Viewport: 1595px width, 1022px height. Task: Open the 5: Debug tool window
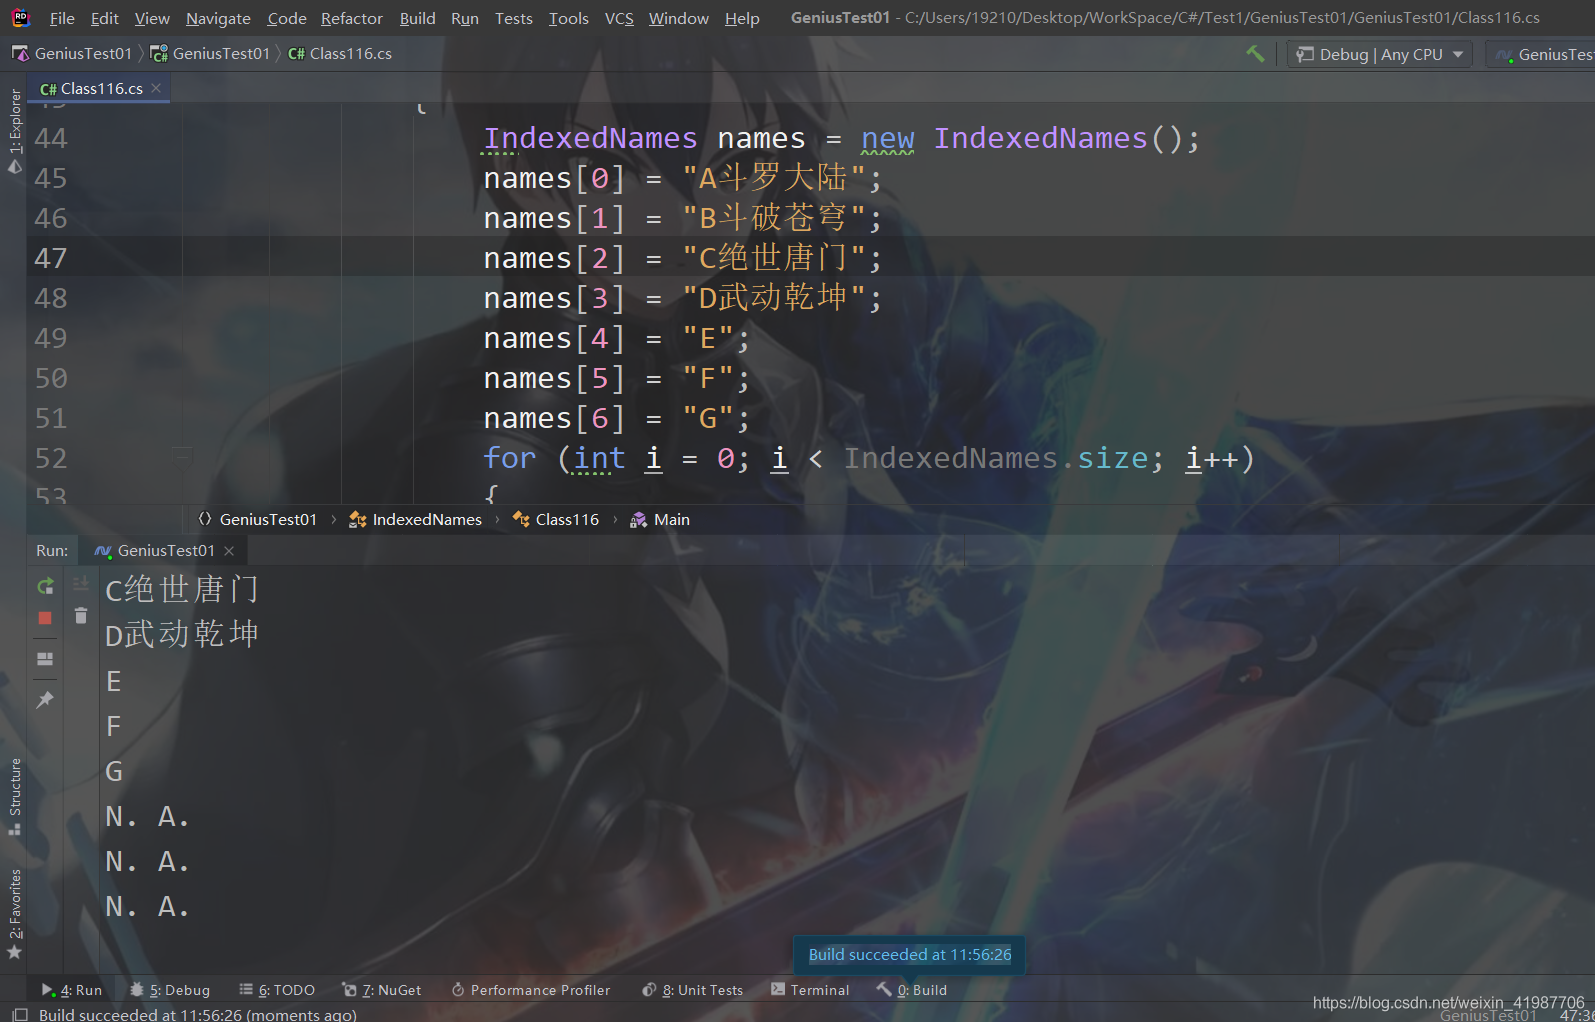[170, 990]
